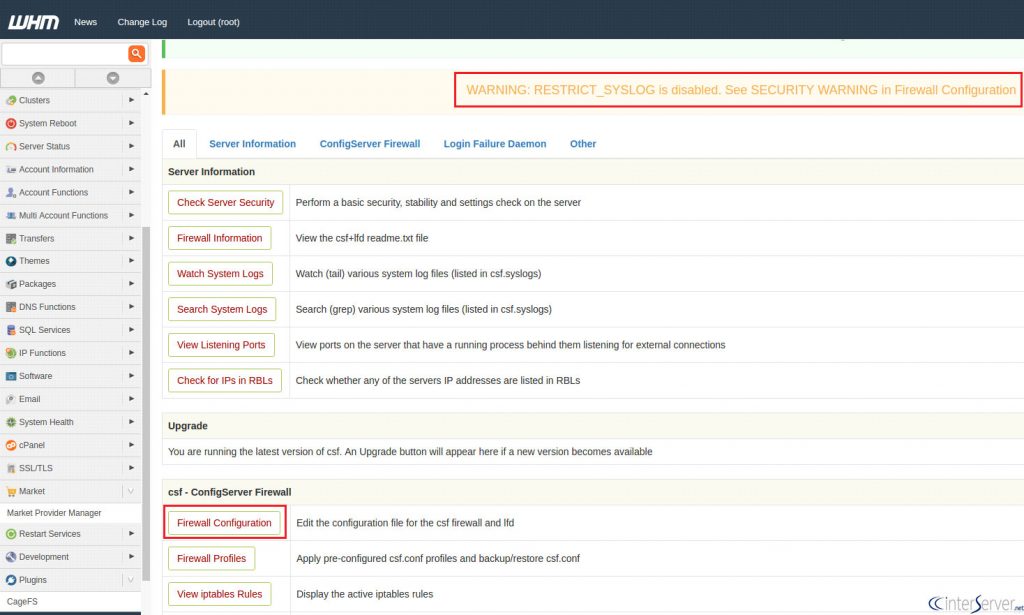Click the cPanel icon in sidebar
1024x615 pixels.
[x=10, y=445]
